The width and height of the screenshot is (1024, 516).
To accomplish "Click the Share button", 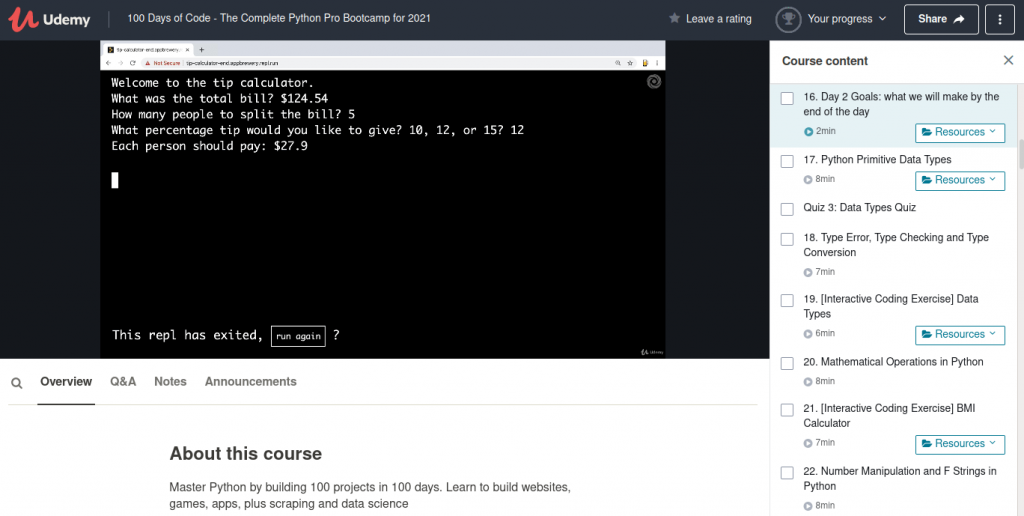I will 941,19.
